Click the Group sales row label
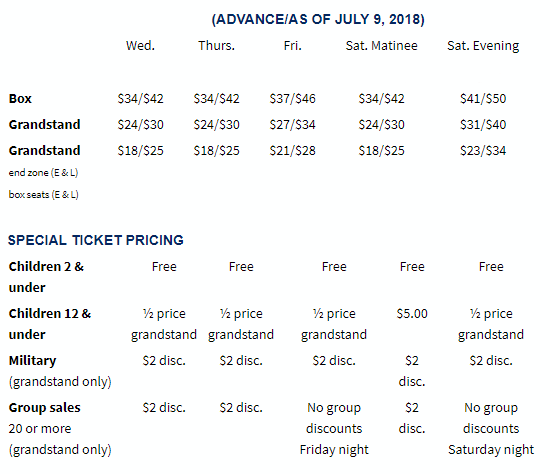Viewport: 550px width, 474px height. coord(45,408)
